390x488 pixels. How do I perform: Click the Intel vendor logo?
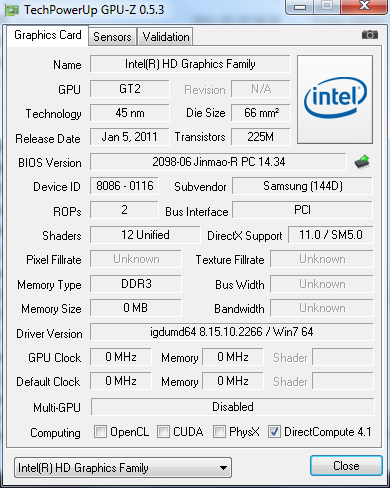[x=335, y=99]
